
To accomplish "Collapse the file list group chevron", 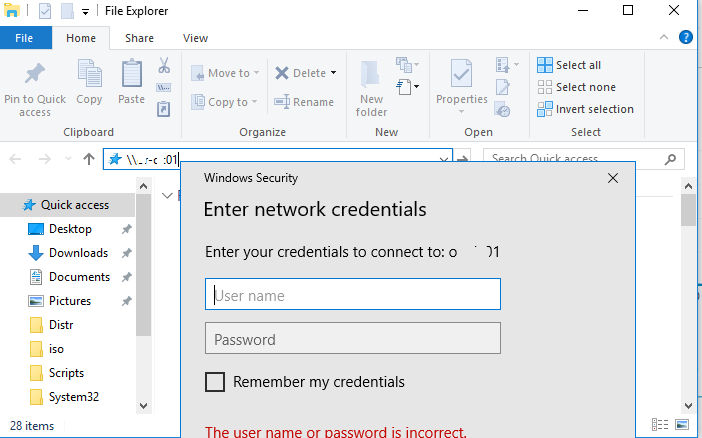I will [x=167, y=196].
